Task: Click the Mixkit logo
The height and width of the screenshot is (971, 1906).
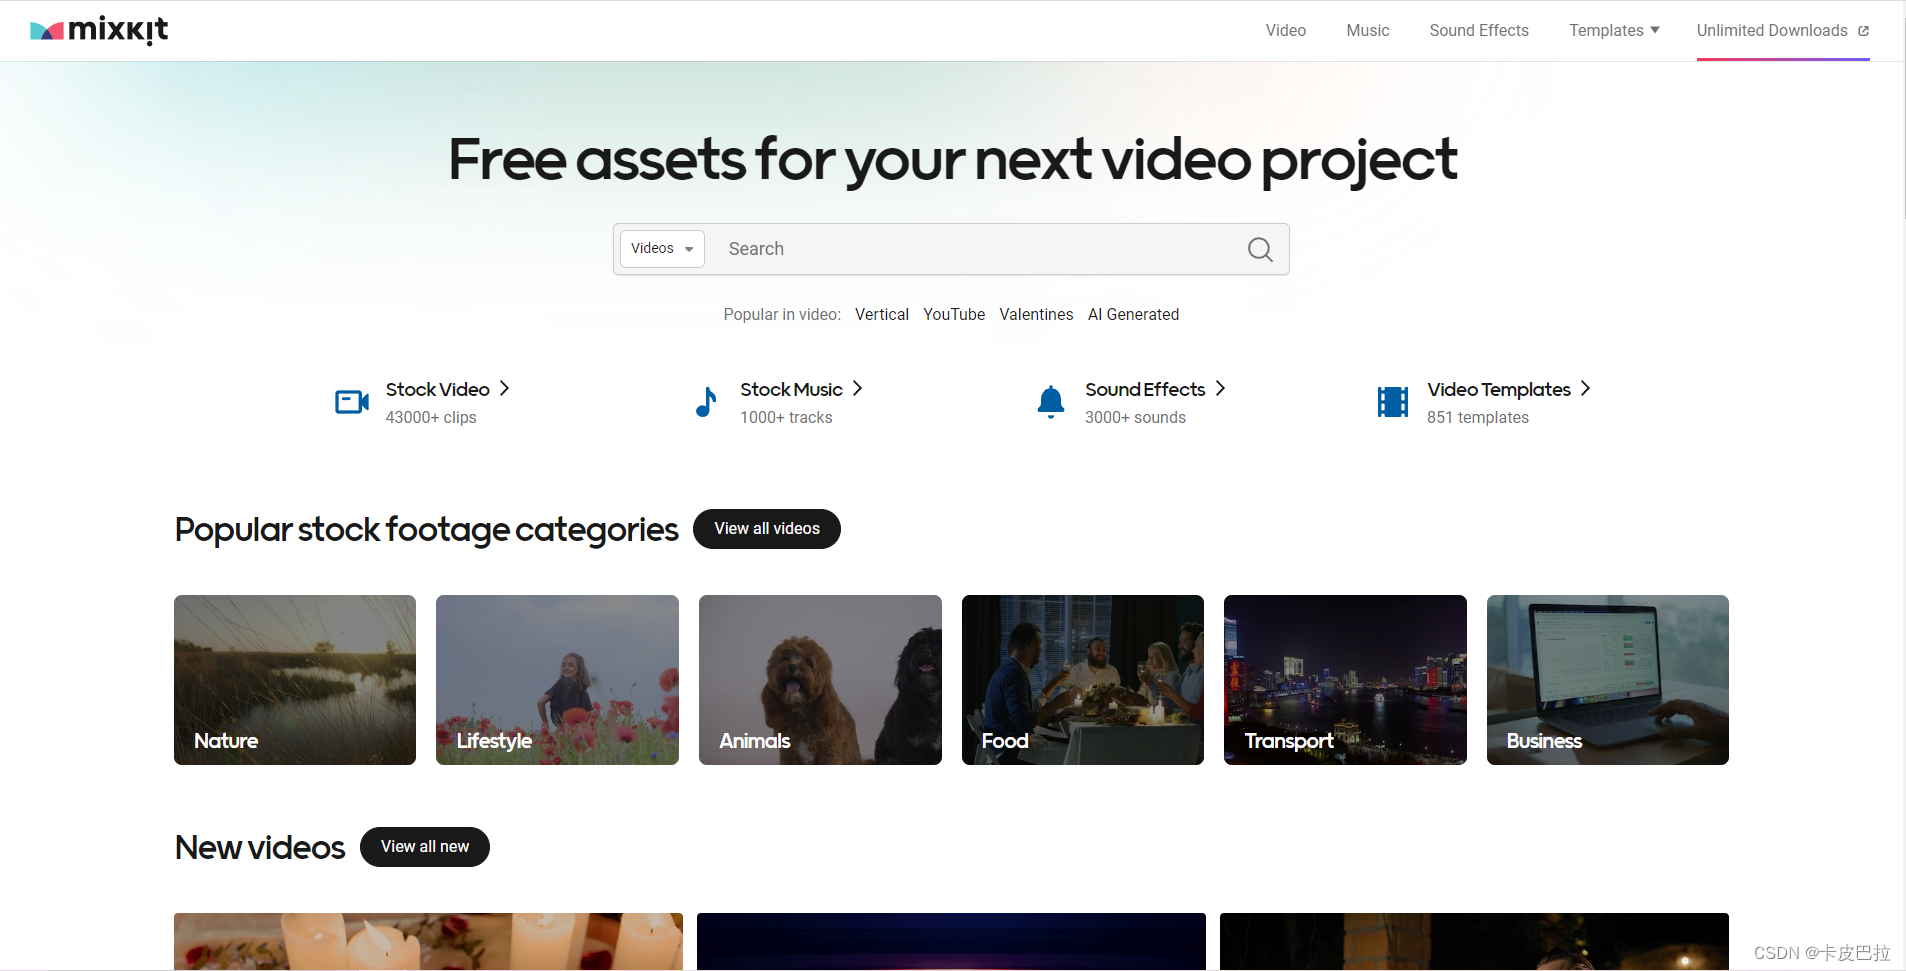Action: [99, 31]
